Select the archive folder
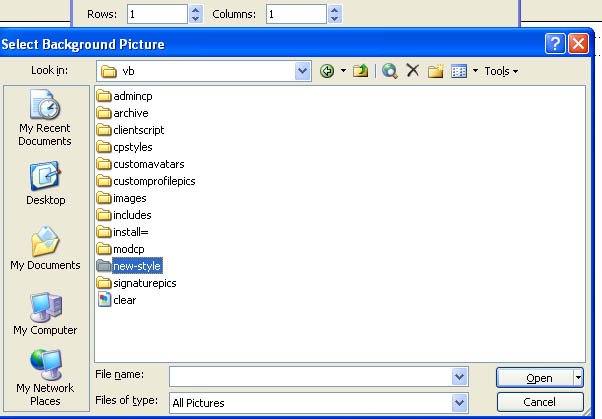Viewport: 602px width, 419px height. (122, 113)
